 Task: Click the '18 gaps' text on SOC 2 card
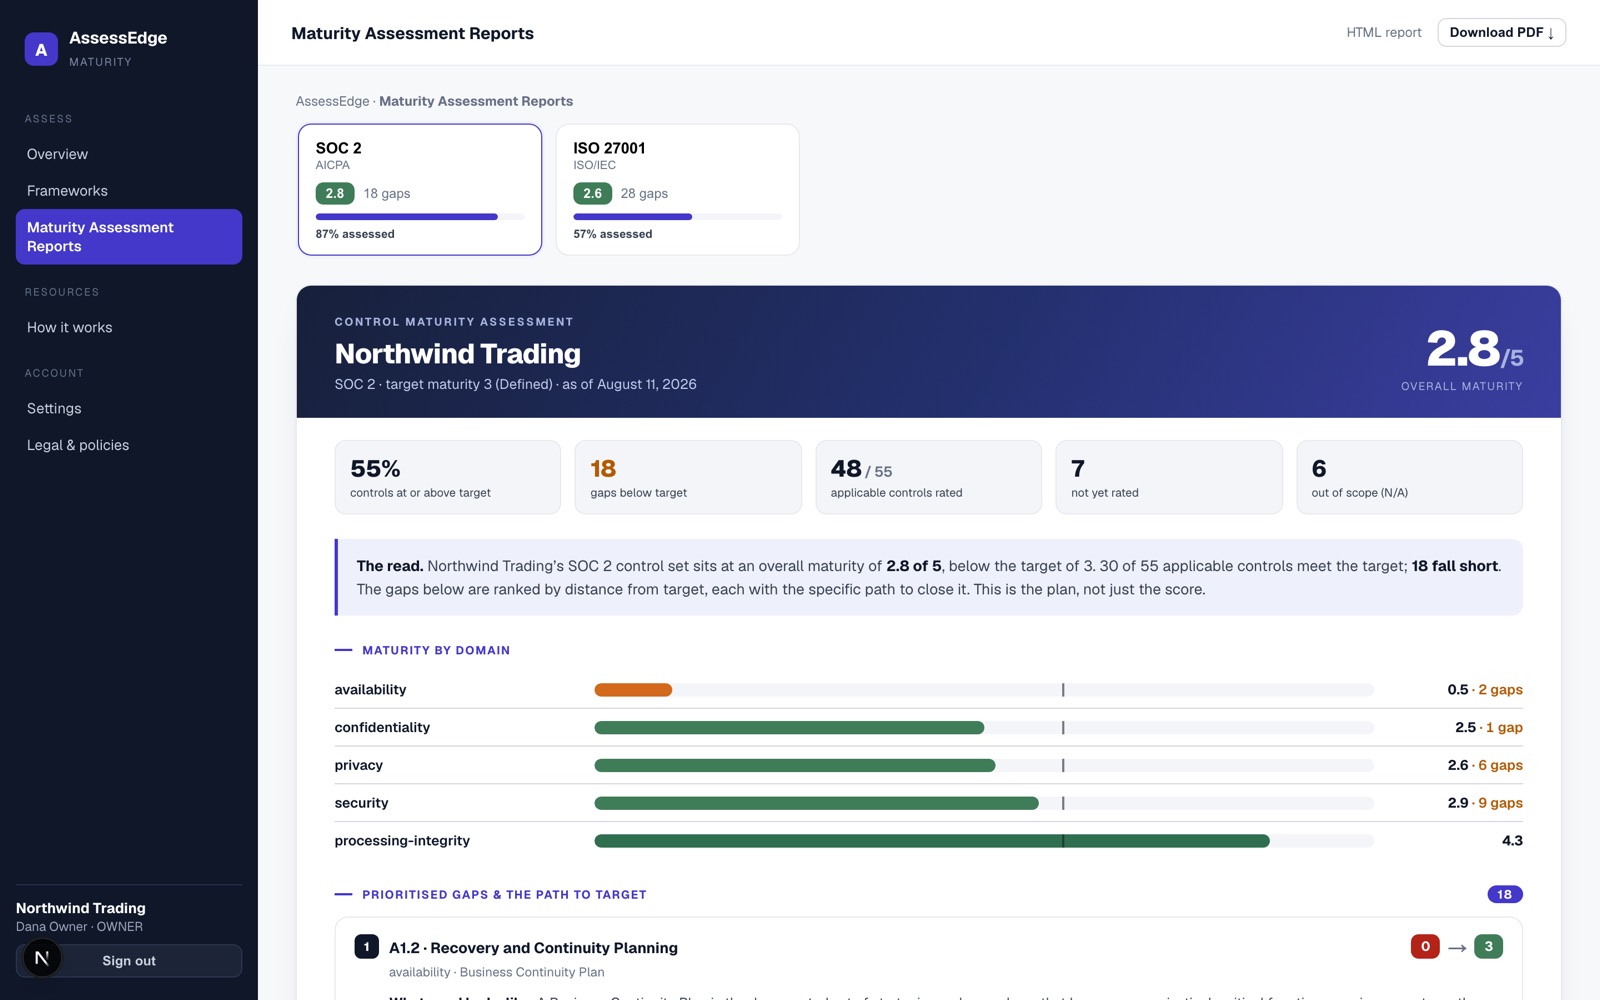(387, 193)
